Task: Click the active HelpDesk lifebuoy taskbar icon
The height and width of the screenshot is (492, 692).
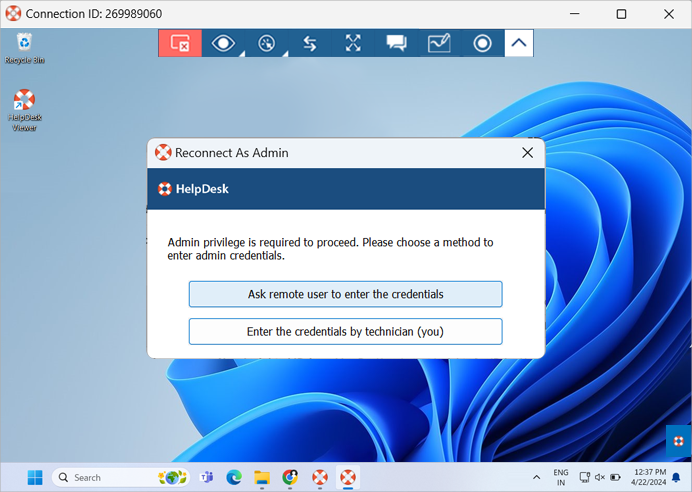Action: click(x=348, y=477)
